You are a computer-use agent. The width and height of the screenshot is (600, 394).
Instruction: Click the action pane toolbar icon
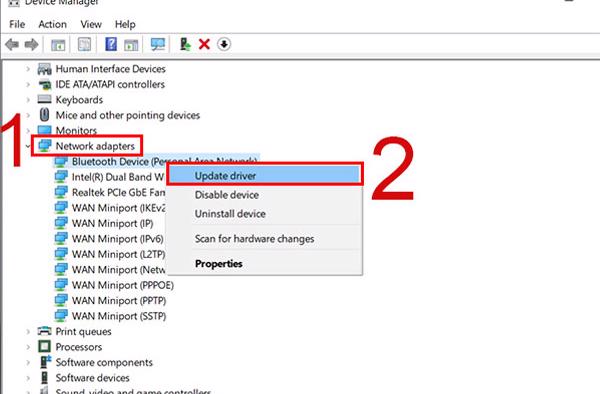(x=131, y=45)
